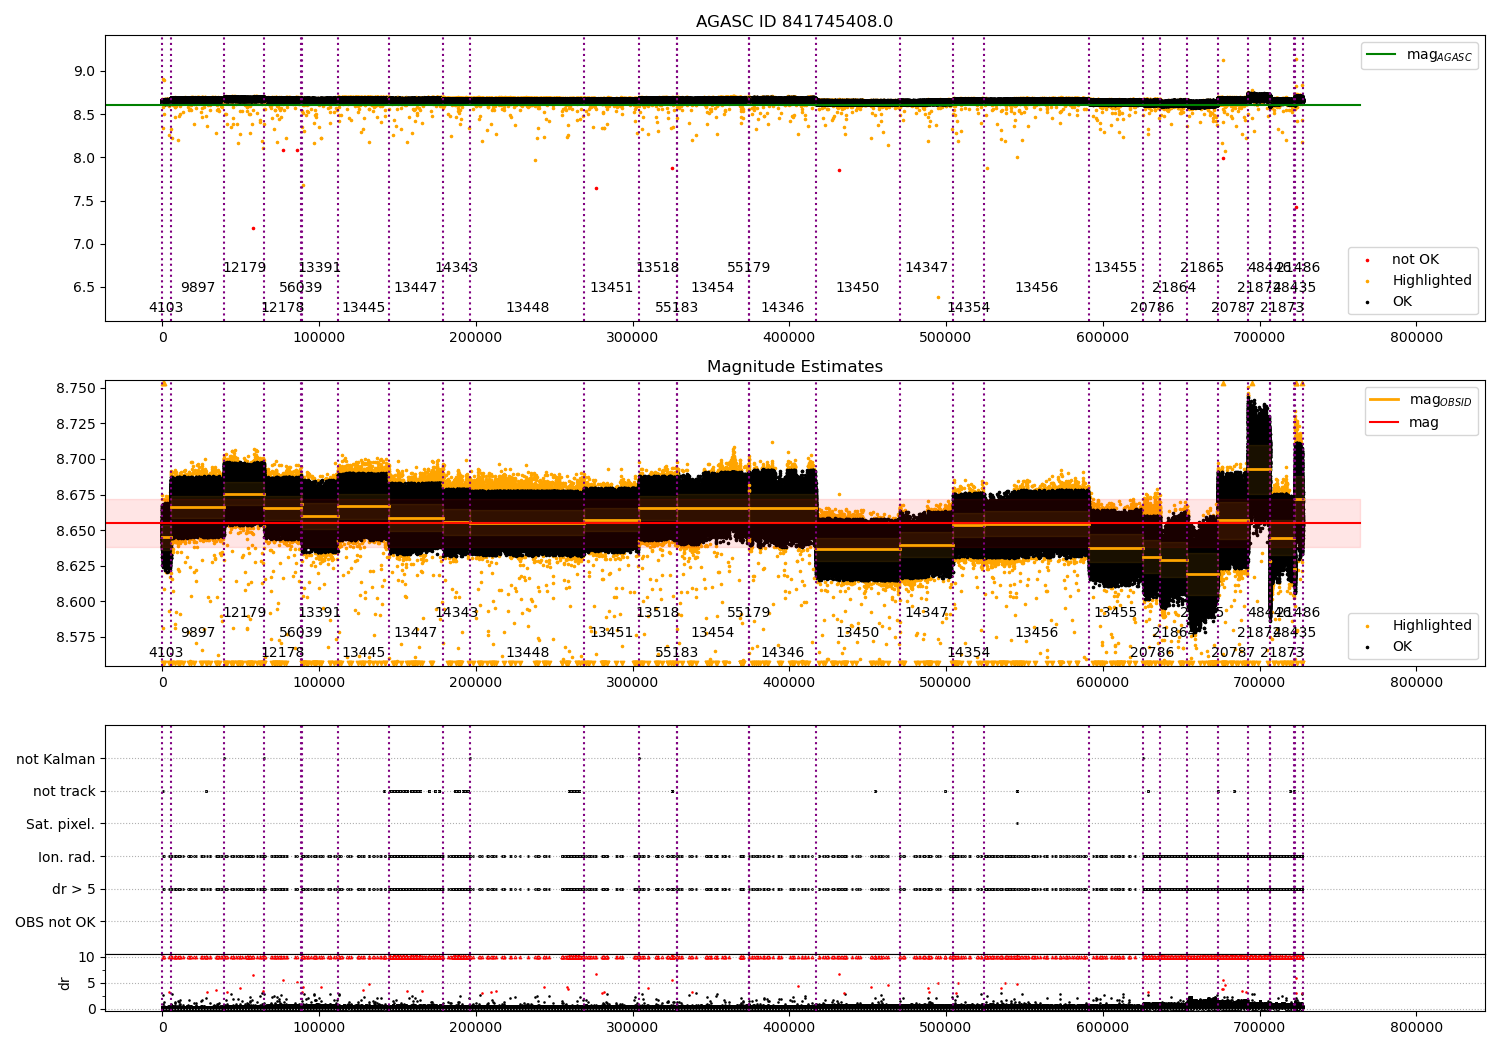Click the 'dr > 5' row label
Viewport: 1500px width, 1050px height.
pos(74,890)
